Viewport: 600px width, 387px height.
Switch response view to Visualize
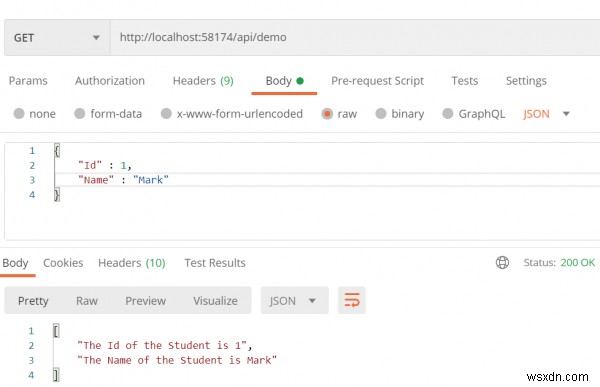[x=215, y=301]
